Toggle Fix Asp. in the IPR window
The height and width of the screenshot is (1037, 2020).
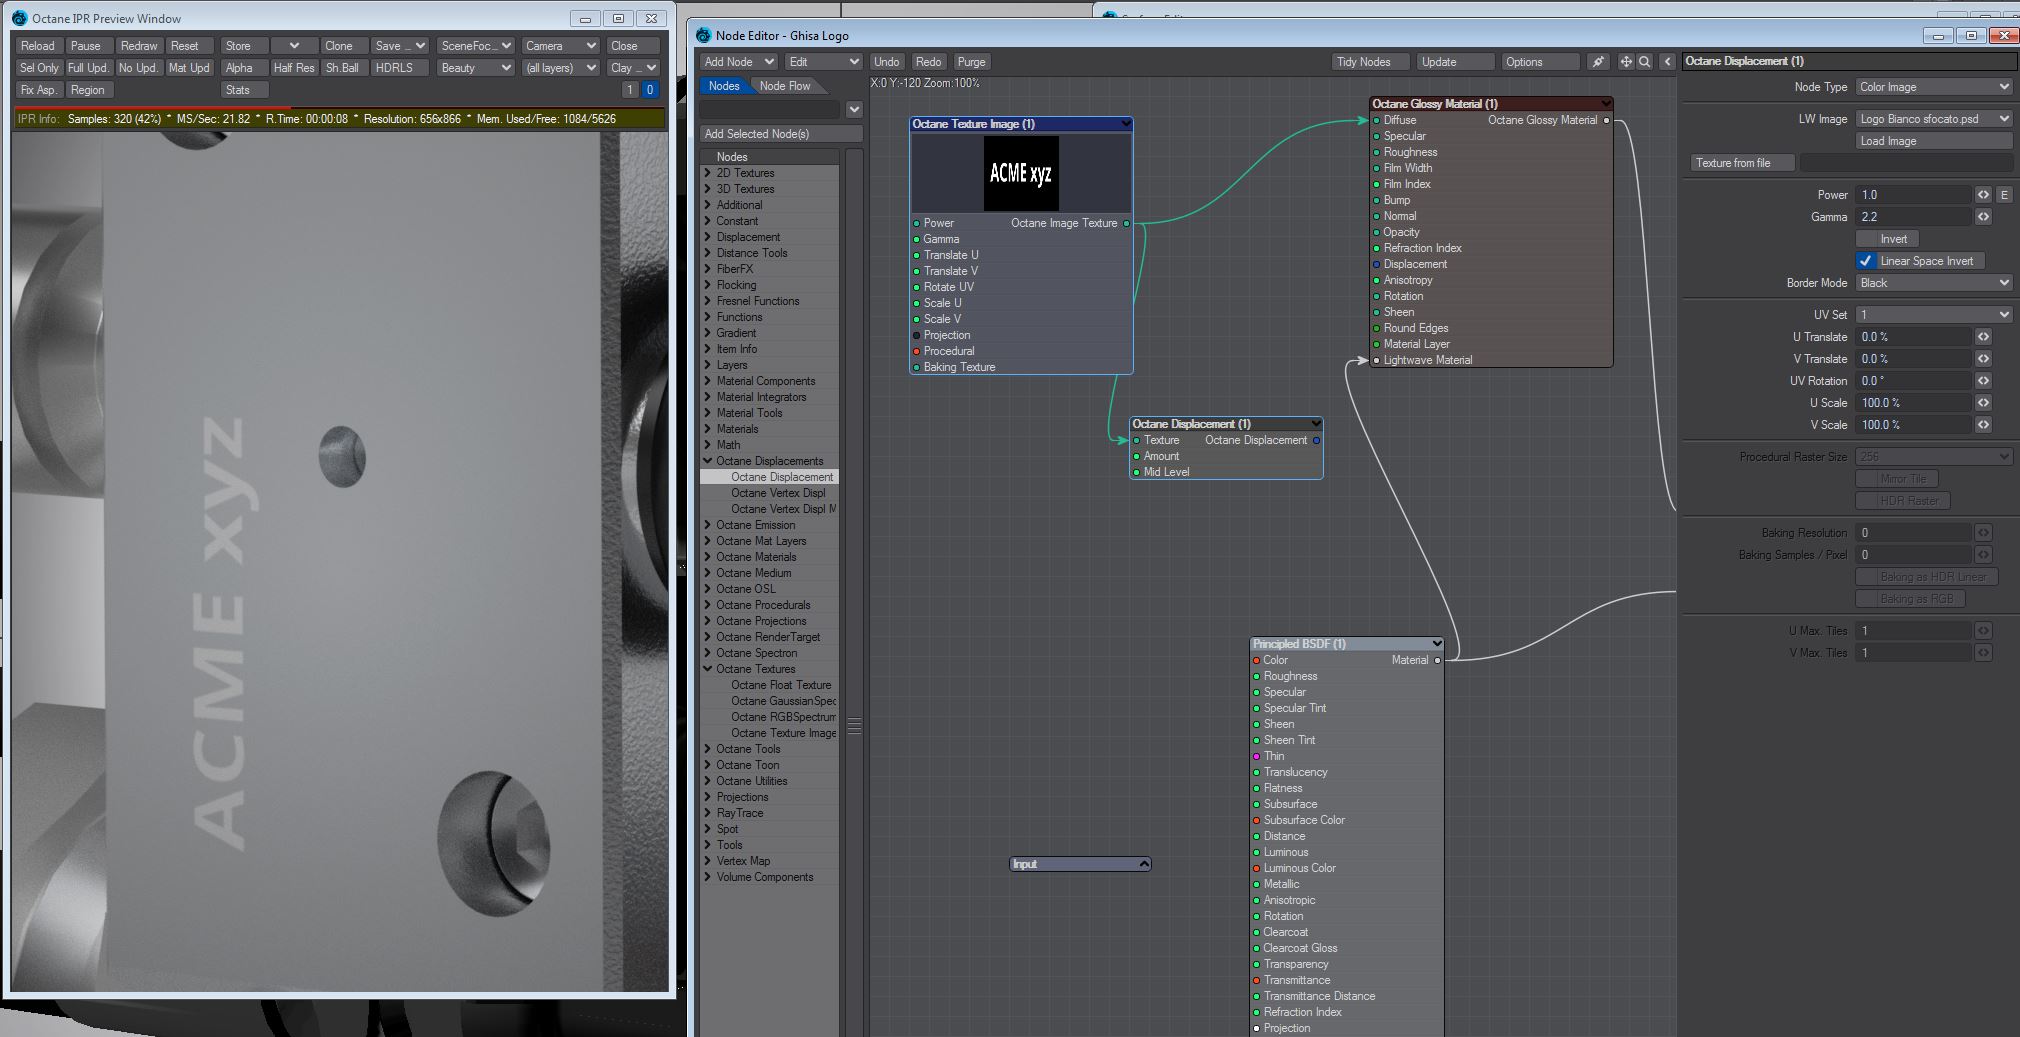(39, 90)
